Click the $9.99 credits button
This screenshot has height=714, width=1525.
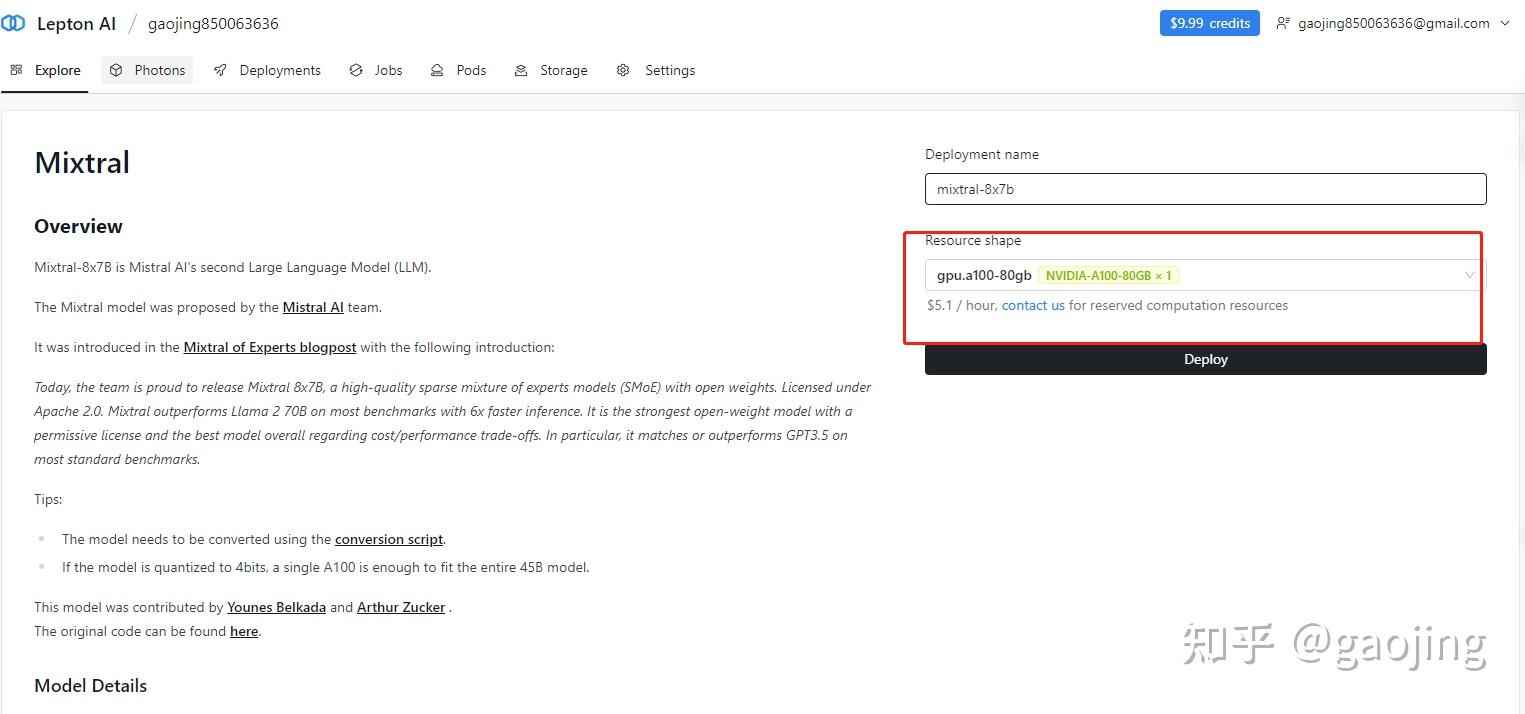1209,23
